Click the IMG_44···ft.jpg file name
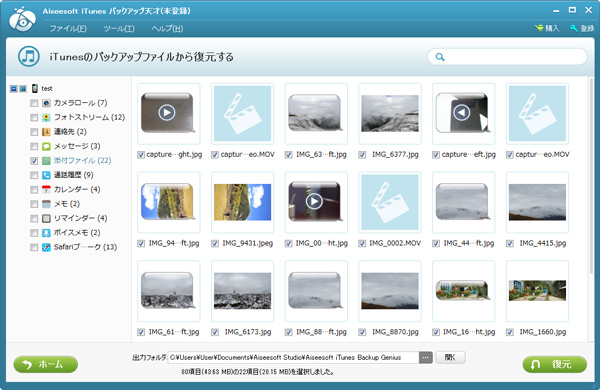This screenshot has height=390, width=600. click(x=468, y=243)
